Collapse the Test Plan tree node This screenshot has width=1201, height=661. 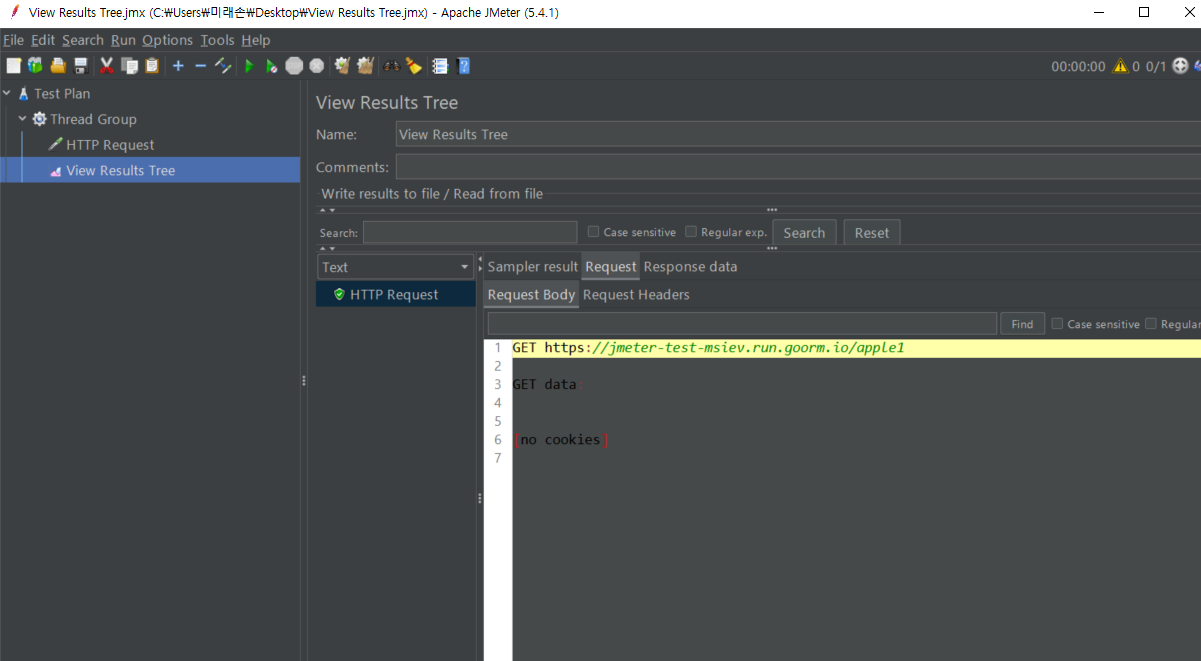pyautogui.click(x=7, y=93)
